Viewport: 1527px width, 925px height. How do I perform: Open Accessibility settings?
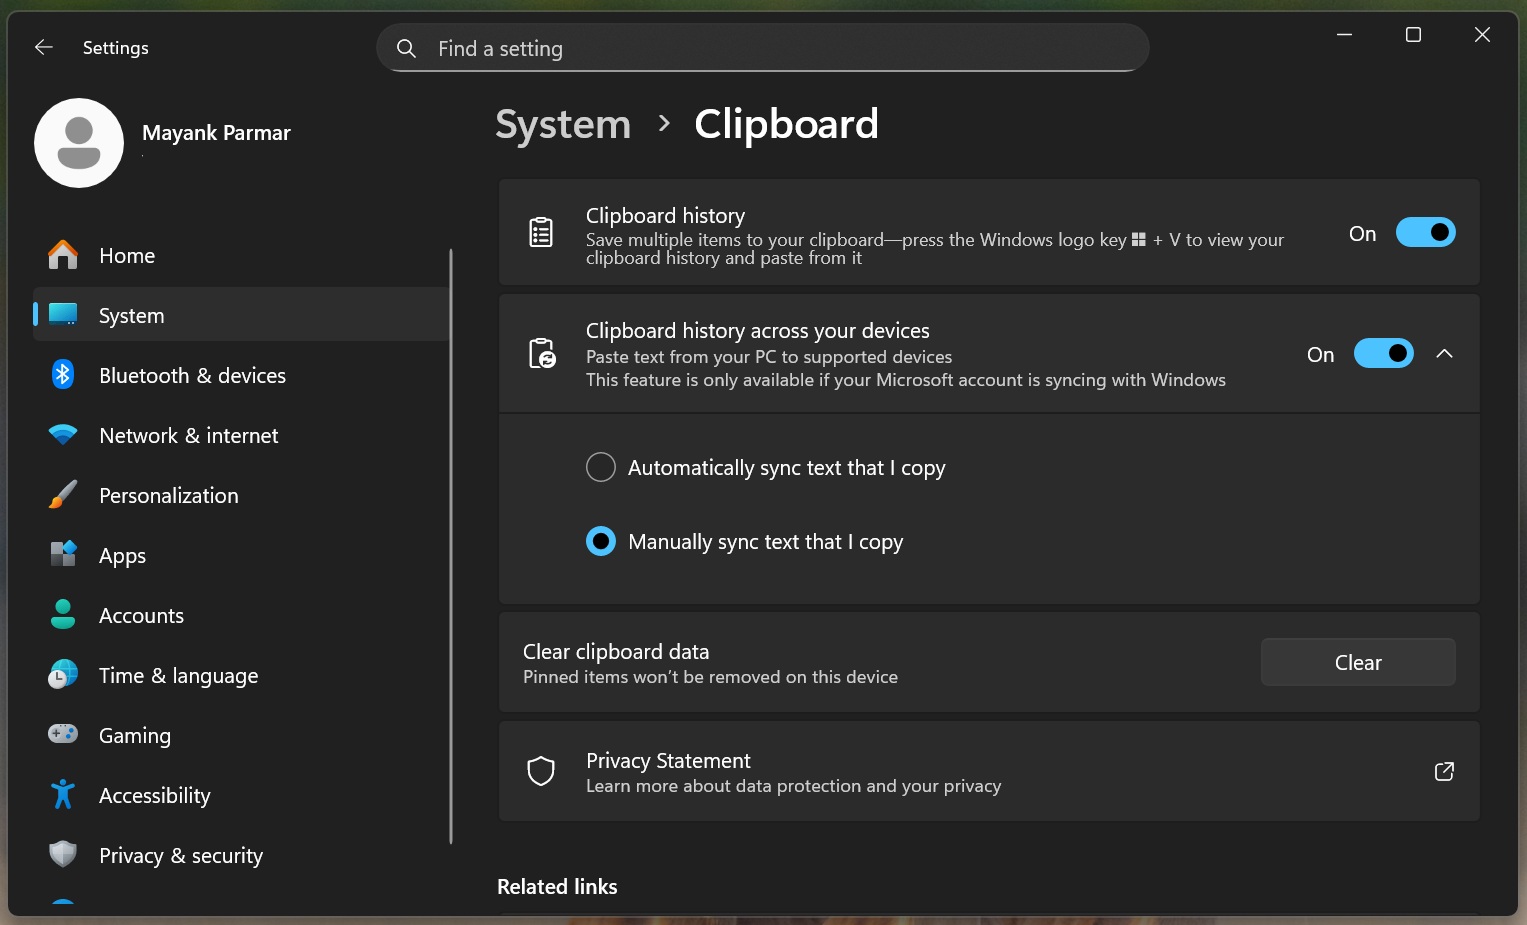pos(62,795)
